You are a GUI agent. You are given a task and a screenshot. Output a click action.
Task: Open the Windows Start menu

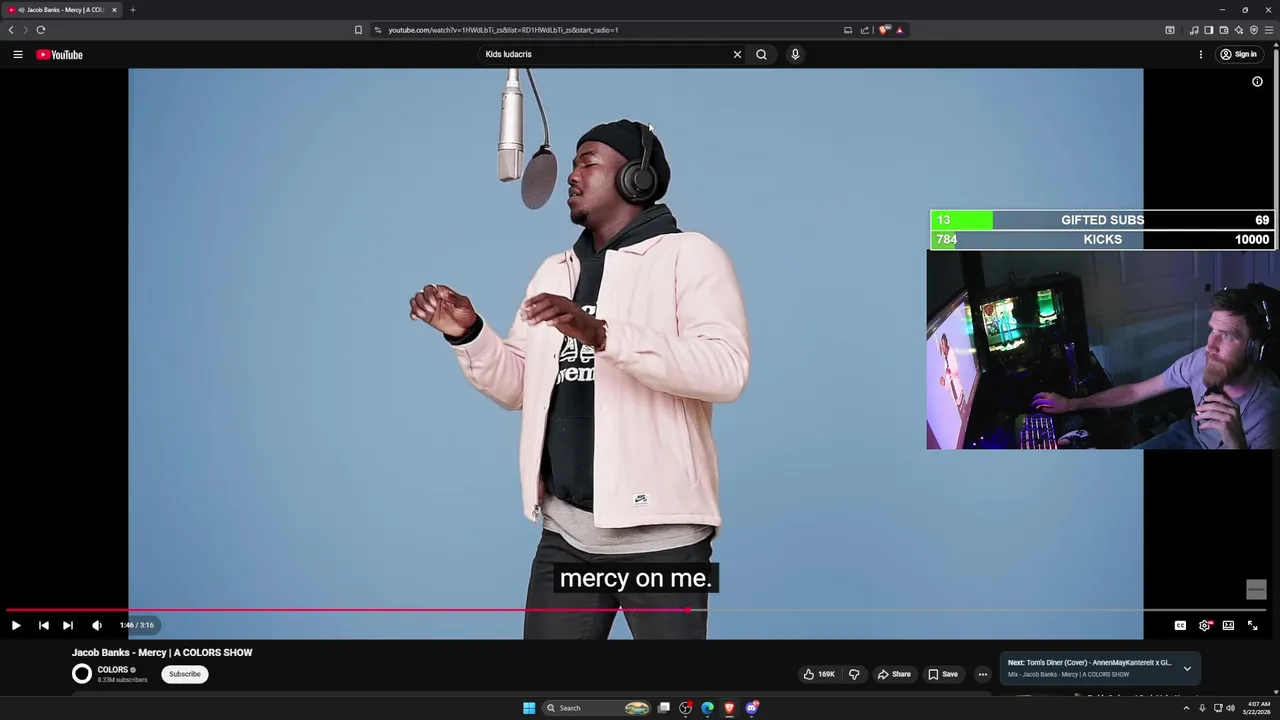pyautogui.click(x=529, y=708)
